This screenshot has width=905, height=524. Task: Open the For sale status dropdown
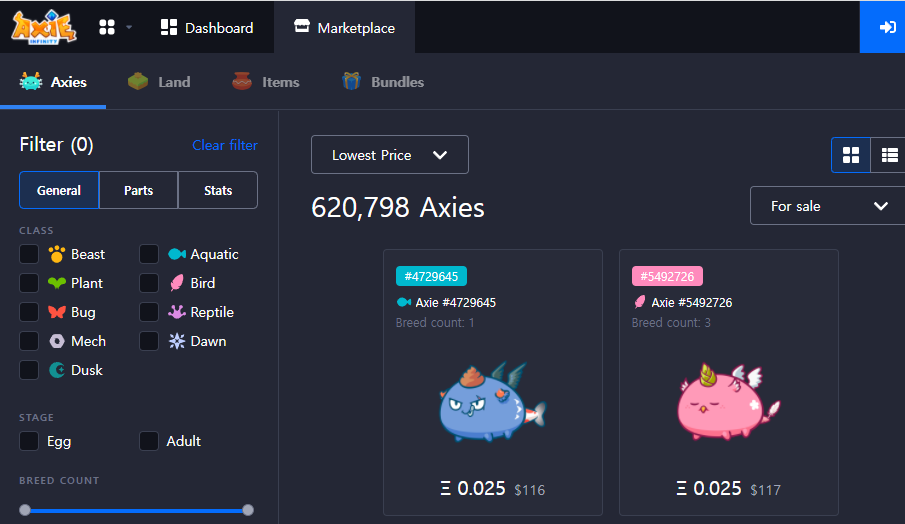tap(828, 206)
